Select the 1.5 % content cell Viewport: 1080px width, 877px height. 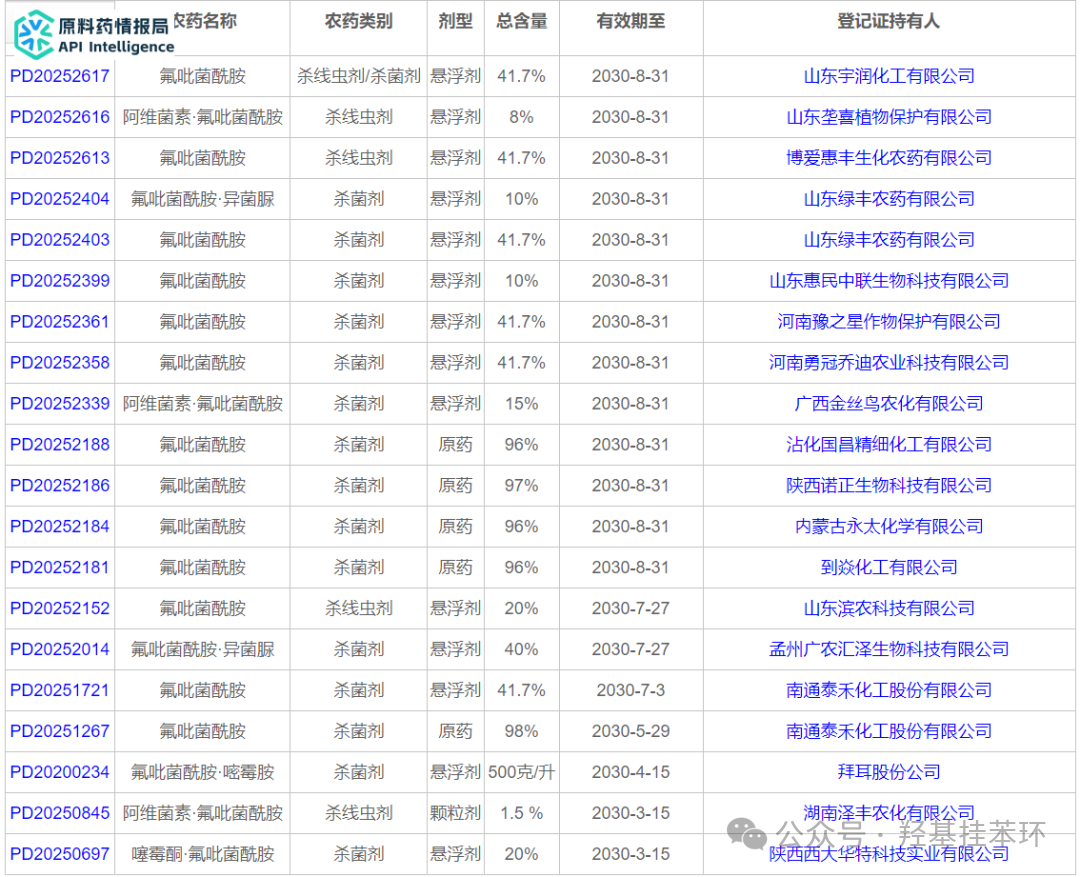pyautogui.click(x=521, y=813)
